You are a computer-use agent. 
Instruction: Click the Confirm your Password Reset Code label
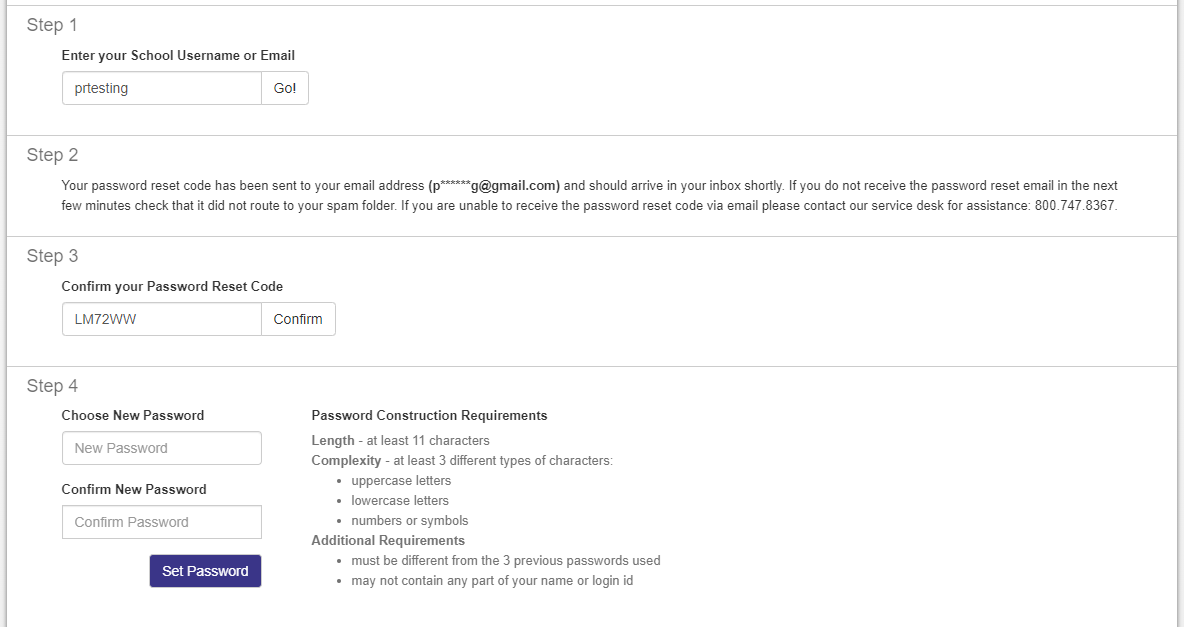(172, 286)
